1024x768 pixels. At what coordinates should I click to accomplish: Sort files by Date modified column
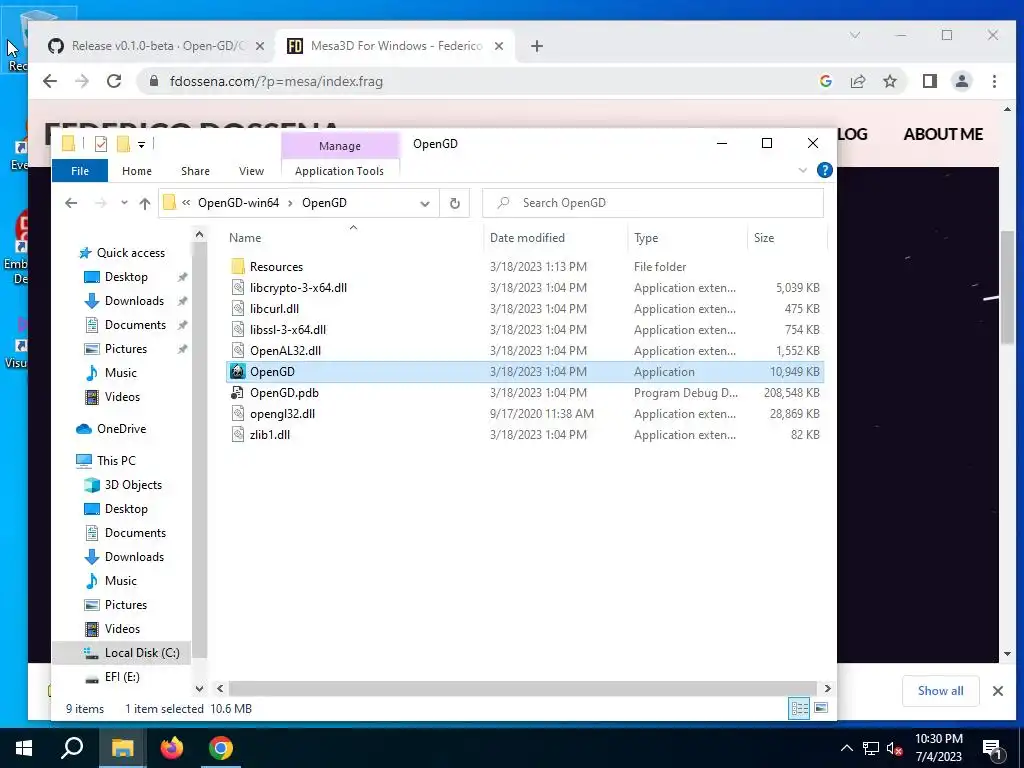(x=527, y=238)
